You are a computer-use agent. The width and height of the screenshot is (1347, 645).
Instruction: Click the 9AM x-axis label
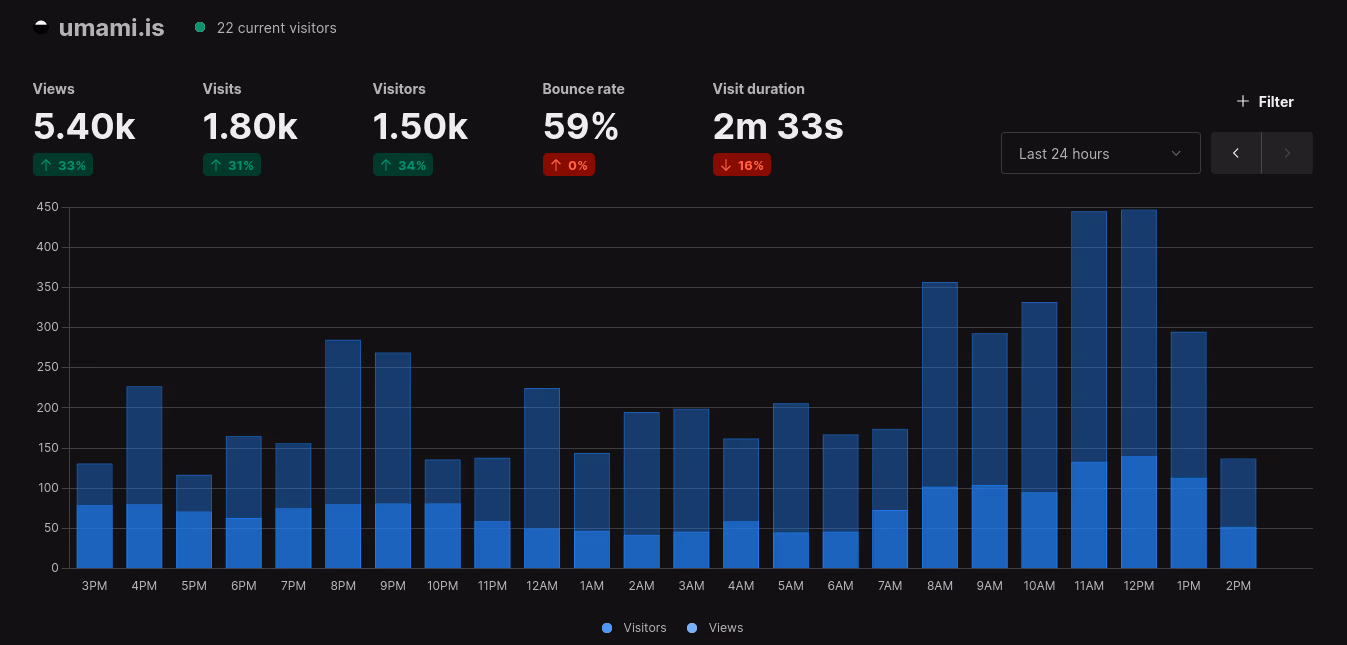coord(989,586)
